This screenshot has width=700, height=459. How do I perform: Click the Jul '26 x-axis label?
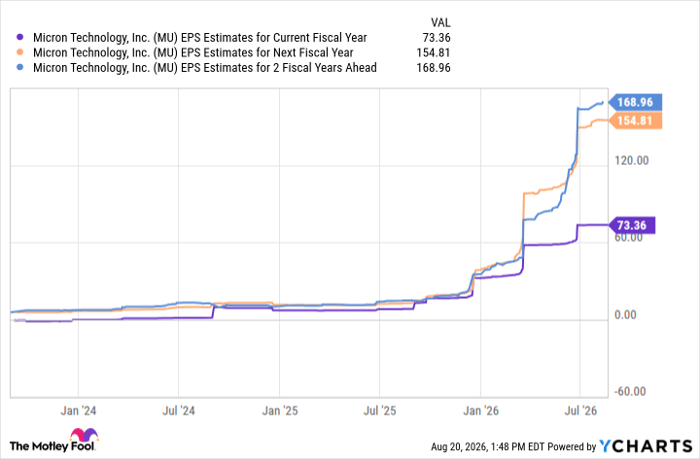click(x=580, y=411)
